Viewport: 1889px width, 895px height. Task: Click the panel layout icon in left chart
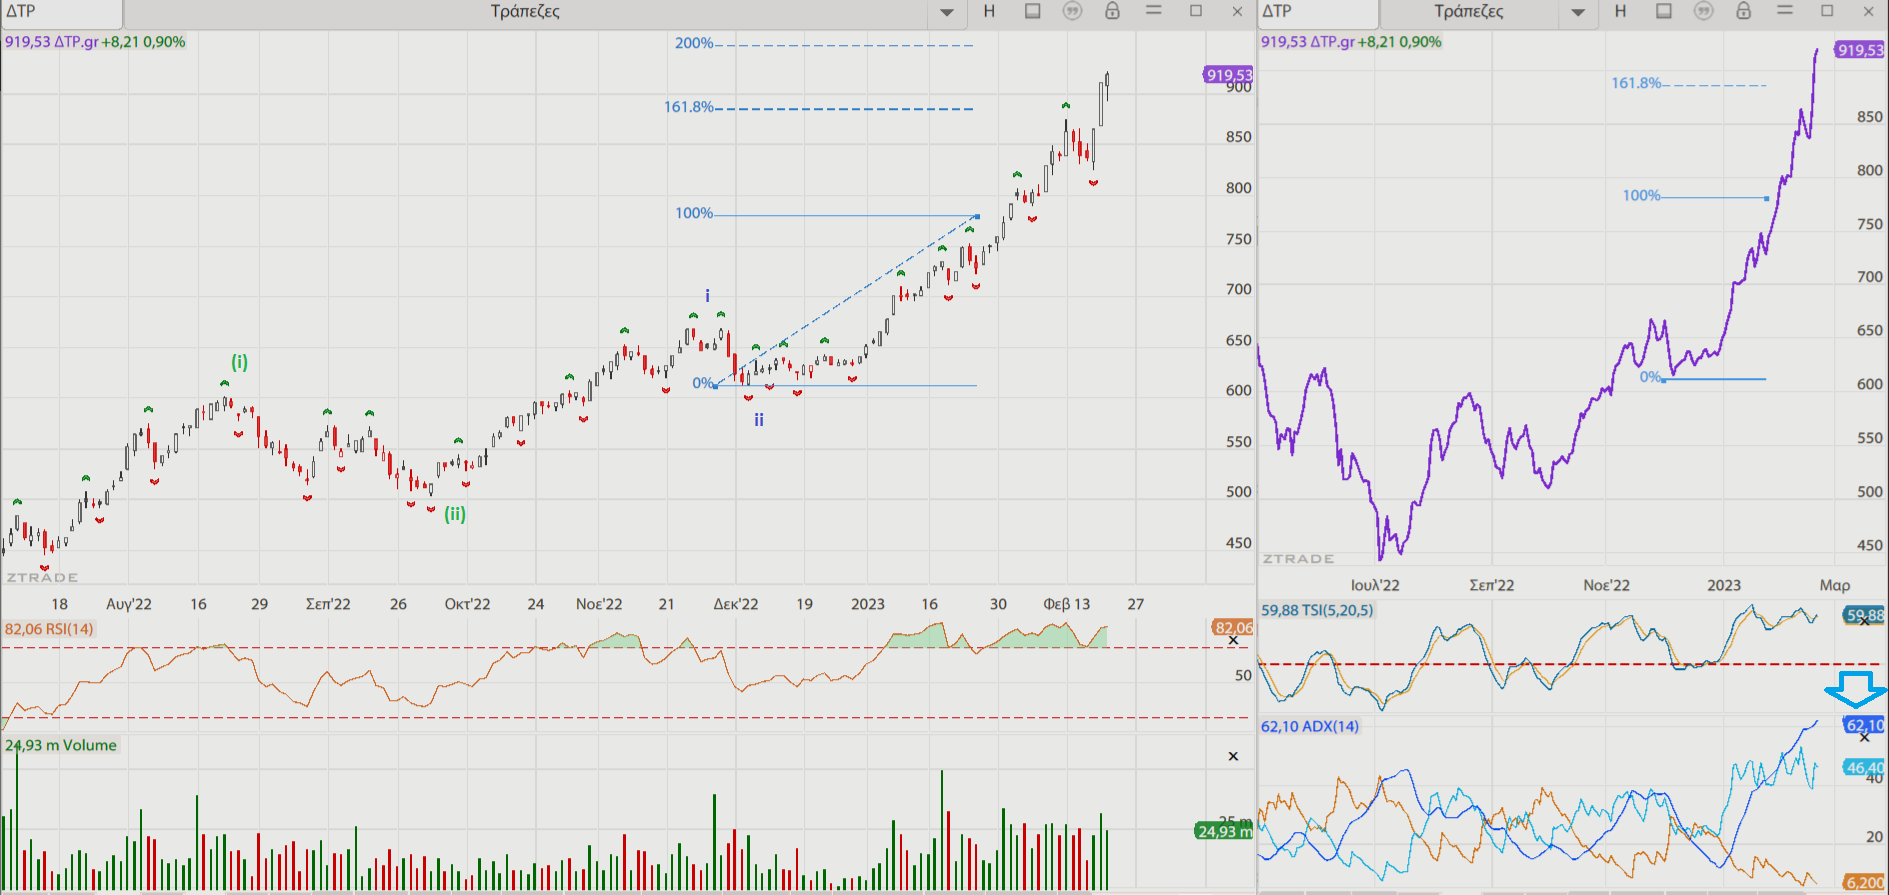click(x=1033, y=11)
